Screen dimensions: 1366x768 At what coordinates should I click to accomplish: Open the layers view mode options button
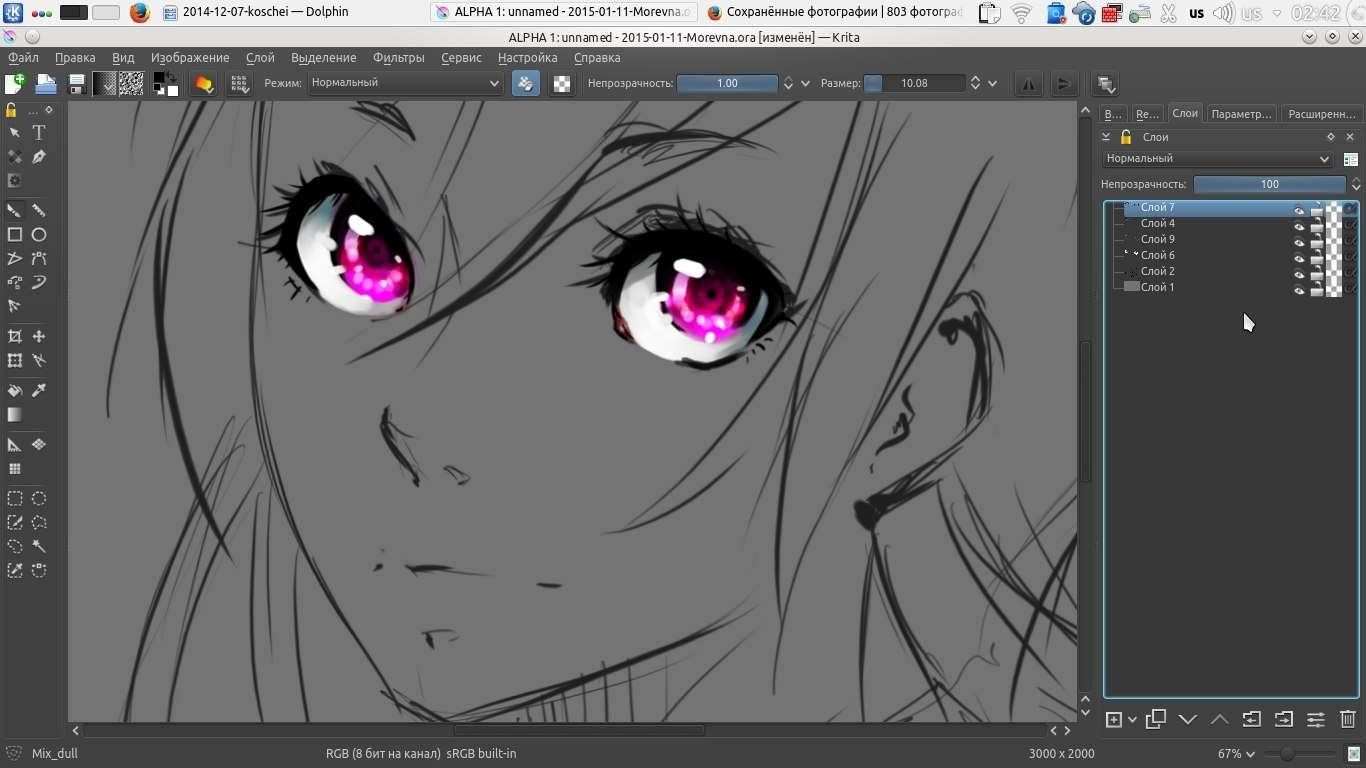(1351, 160)
